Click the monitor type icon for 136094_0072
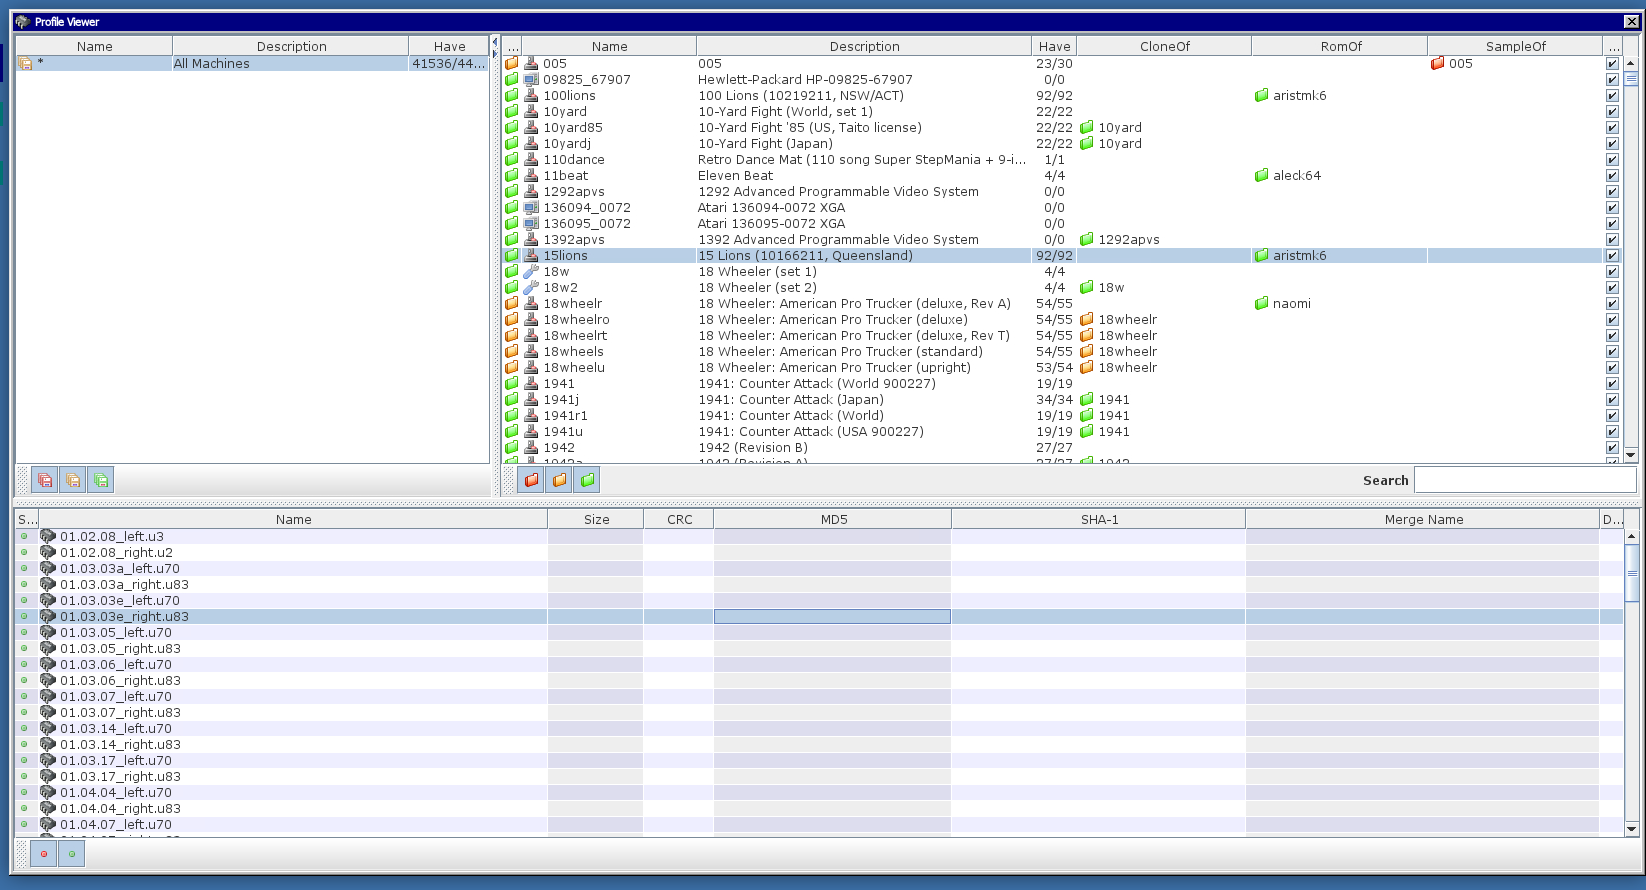This screenshot has width=1646, height=890. click(531, 207)
